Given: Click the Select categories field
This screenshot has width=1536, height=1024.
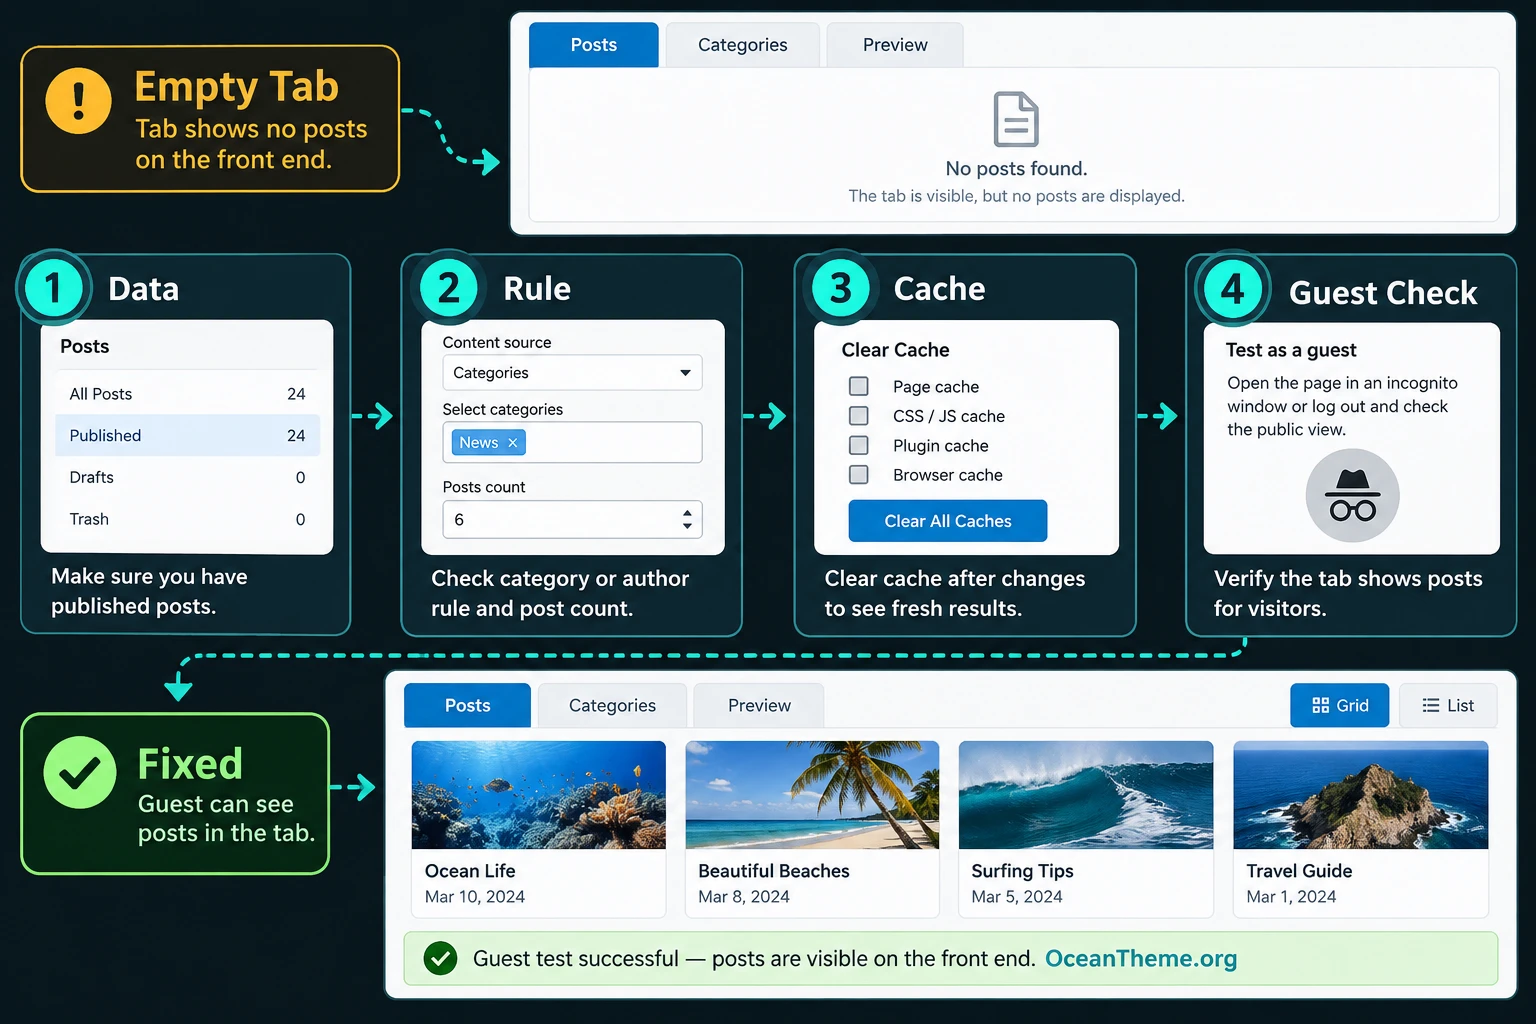Looking at the screenshot, I should 572,442.
